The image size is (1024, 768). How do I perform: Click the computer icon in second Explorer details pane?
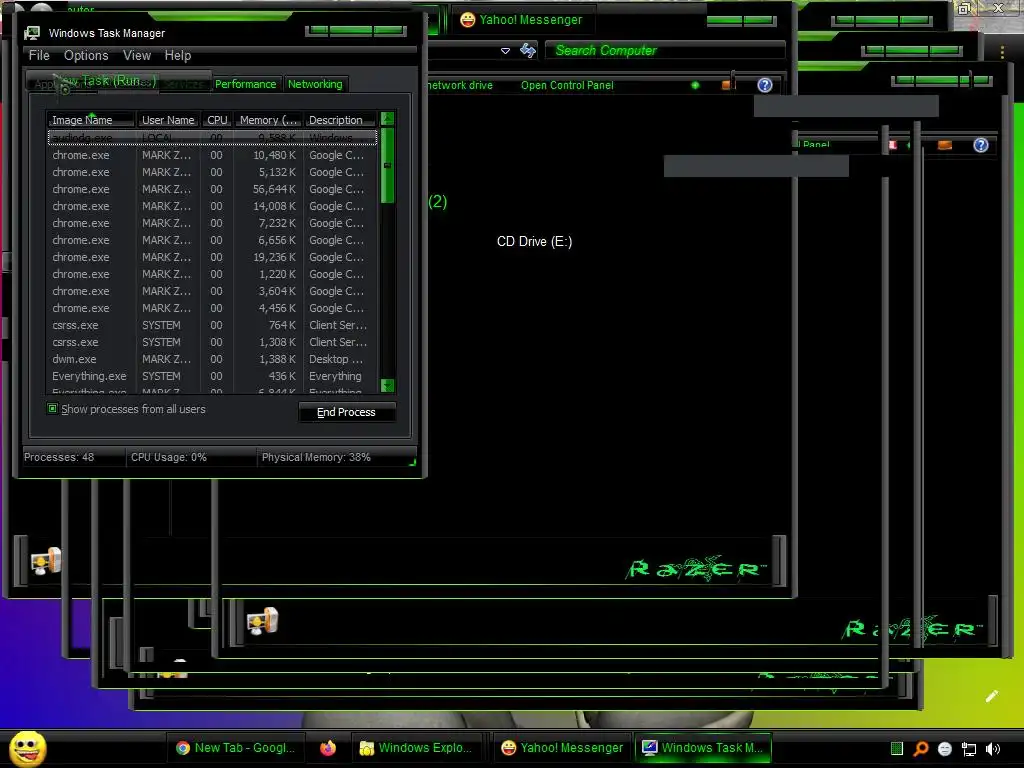pyautogui.click(x=262, y=621)
